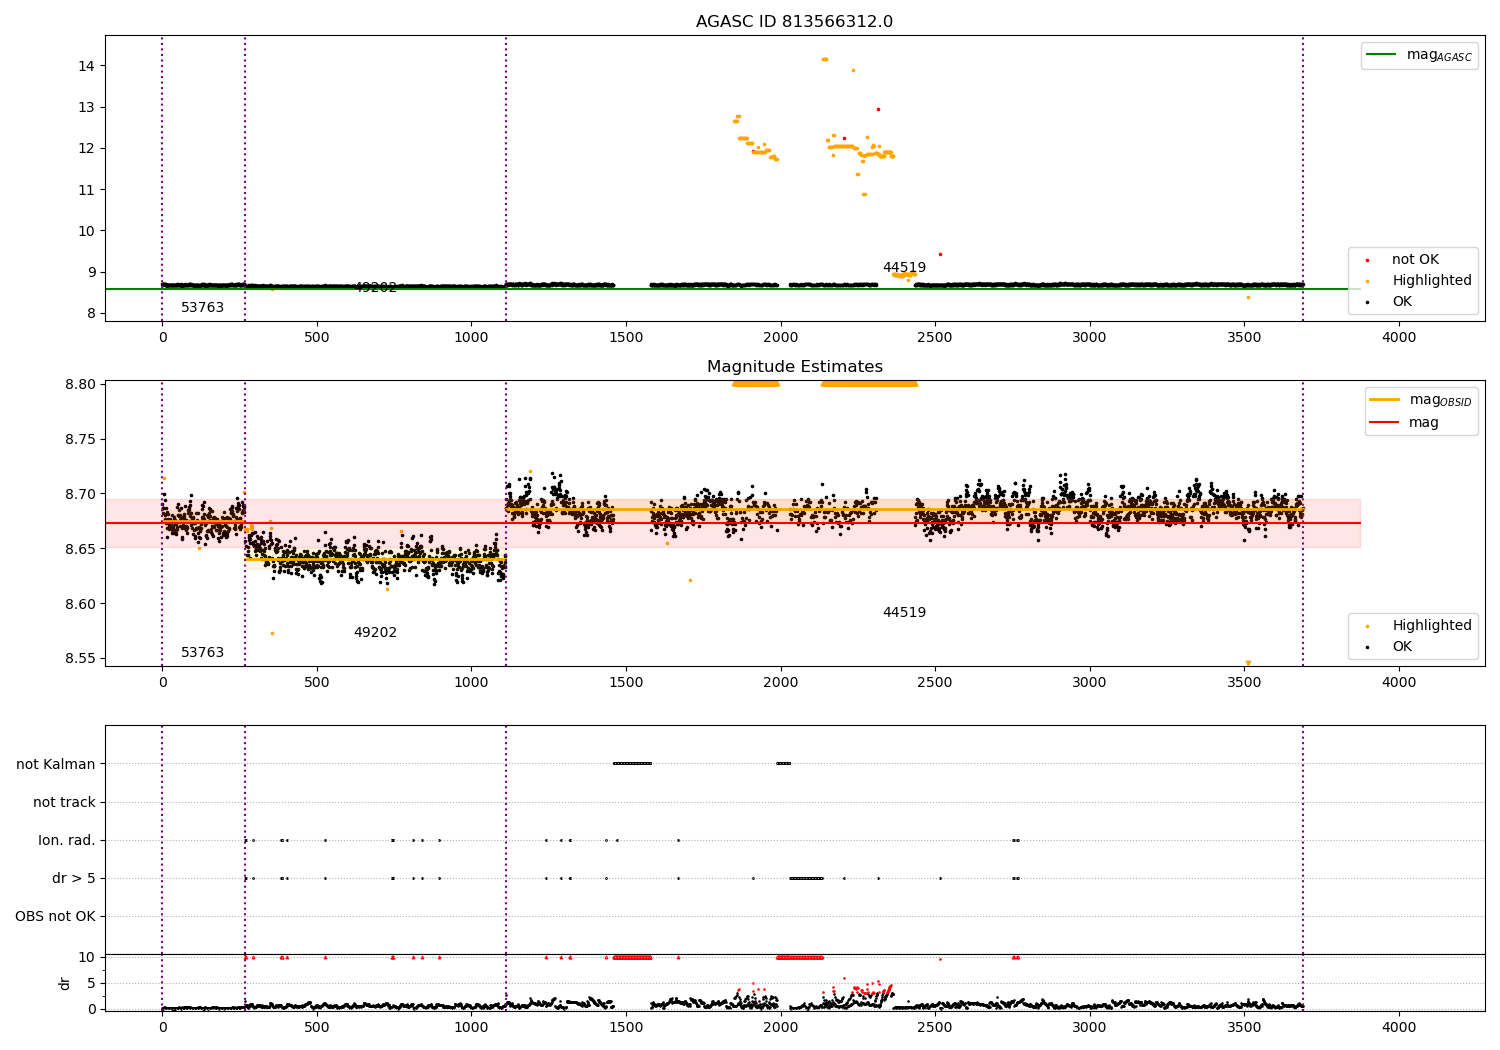Click the x-axis tick '4000' under the top plot
The height and width of the screenshot is (1050, 1500).
point(1398,338)
